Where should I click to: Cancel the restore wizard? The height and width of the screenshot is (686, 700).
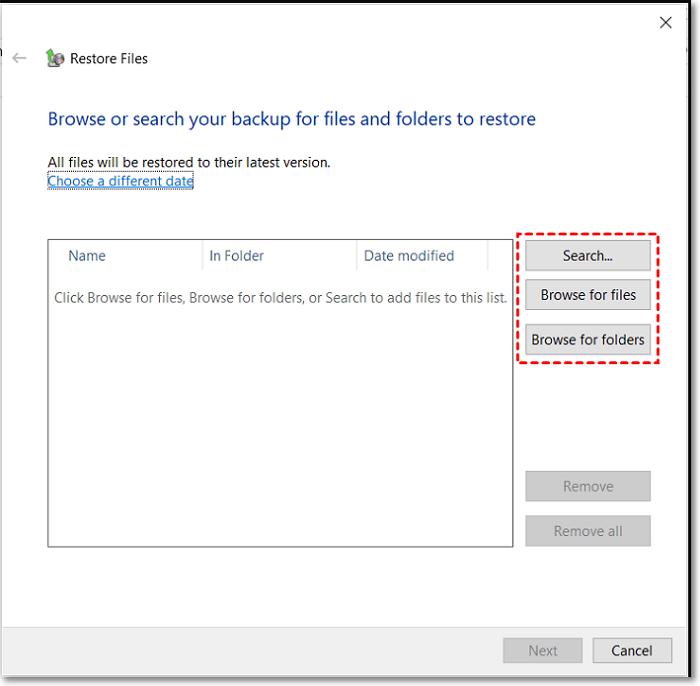pos(632,651)
